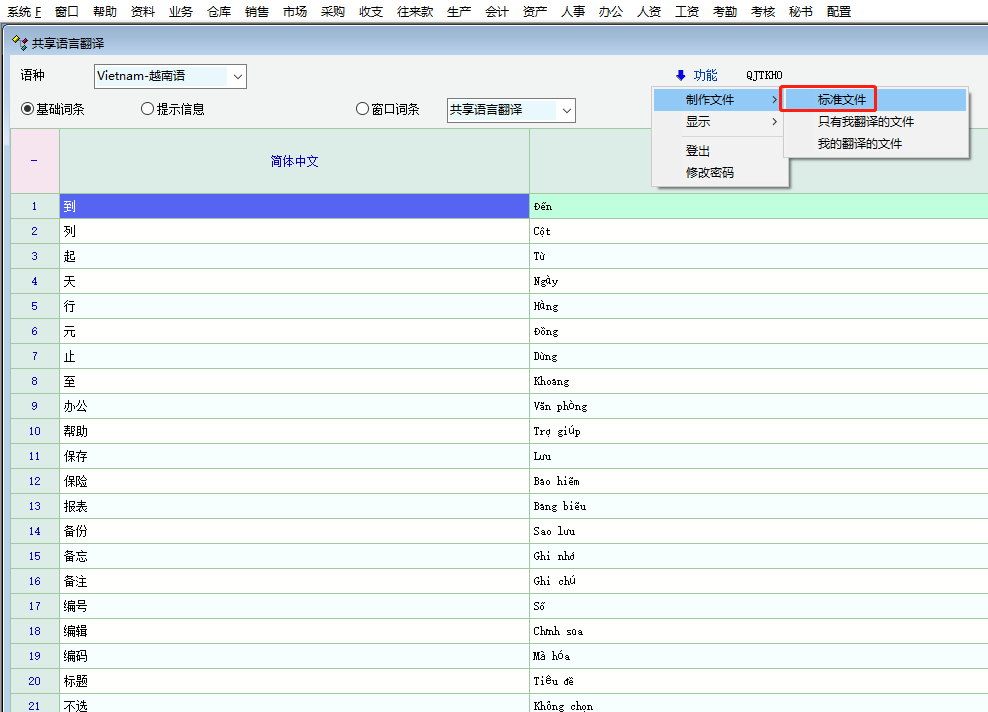Image resolution: width=988 pixels, height=712 pixels.
Task: Select row number 10 header
Action: pyautogui.click(x=34, y=431)
